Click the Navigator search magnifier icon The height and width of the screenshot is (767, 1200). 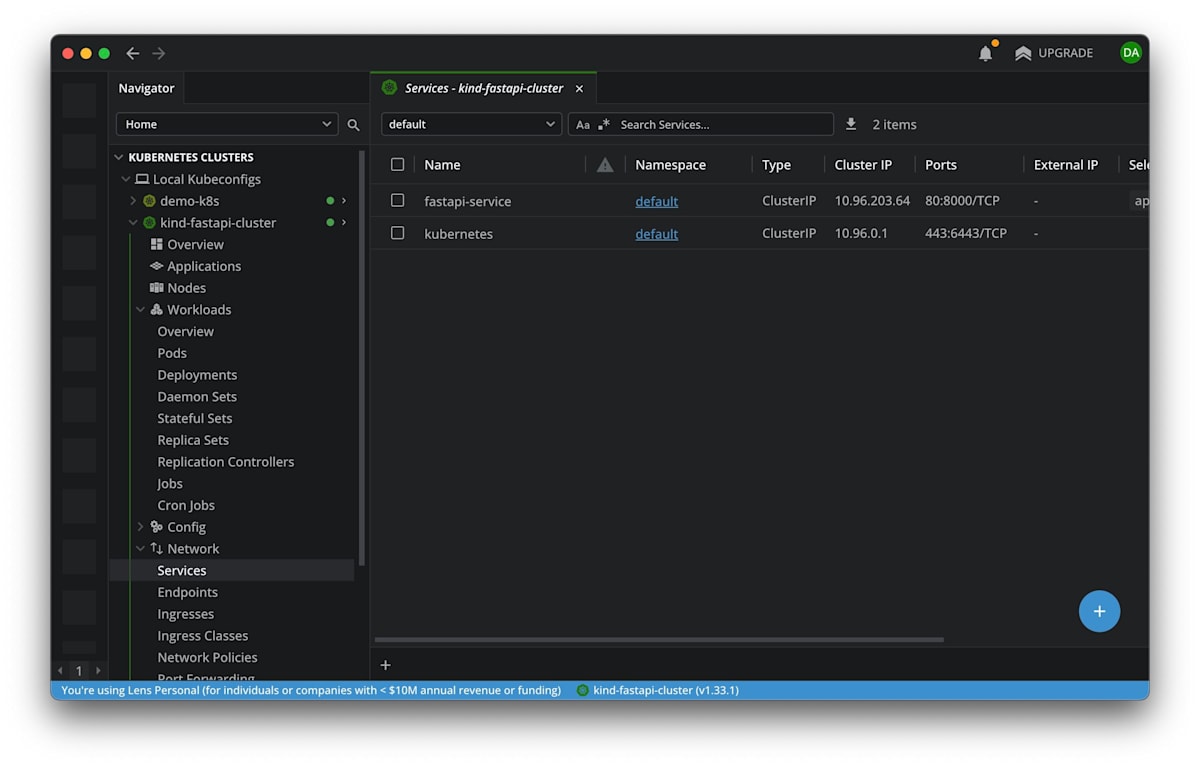353,125
